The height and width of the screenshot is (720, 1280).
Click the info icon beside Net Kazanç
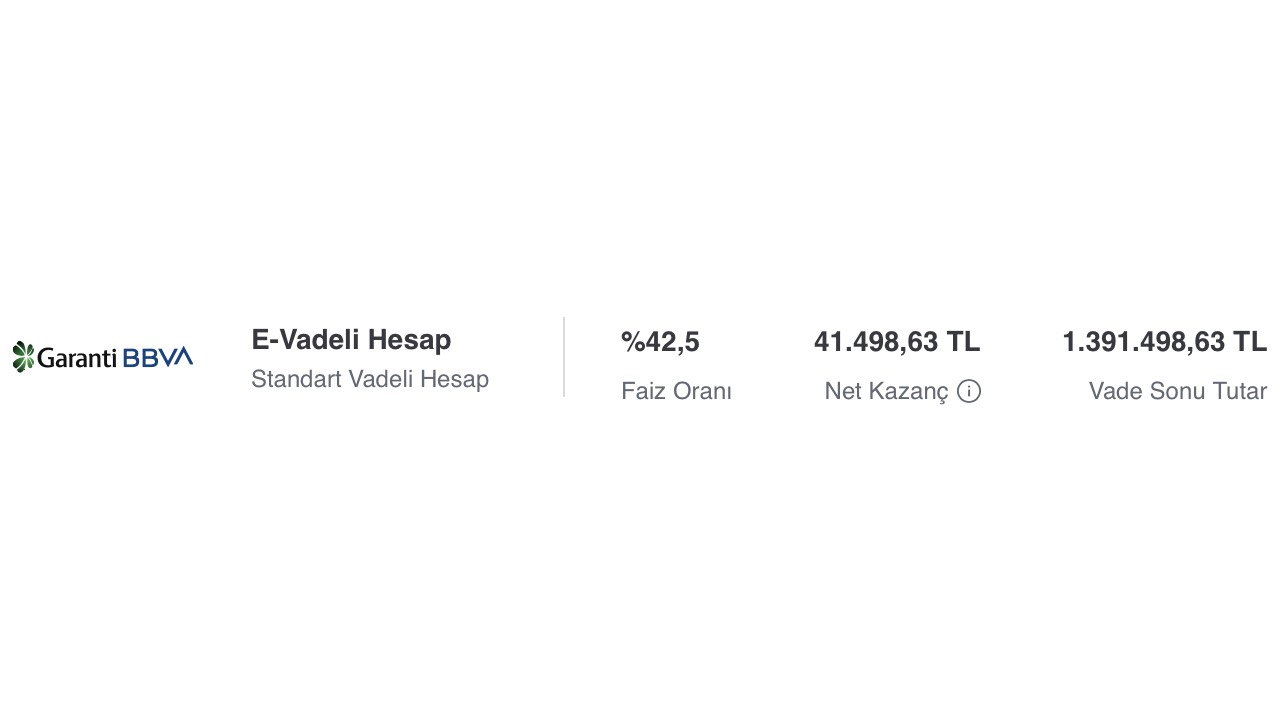click(x=968, y=391)
